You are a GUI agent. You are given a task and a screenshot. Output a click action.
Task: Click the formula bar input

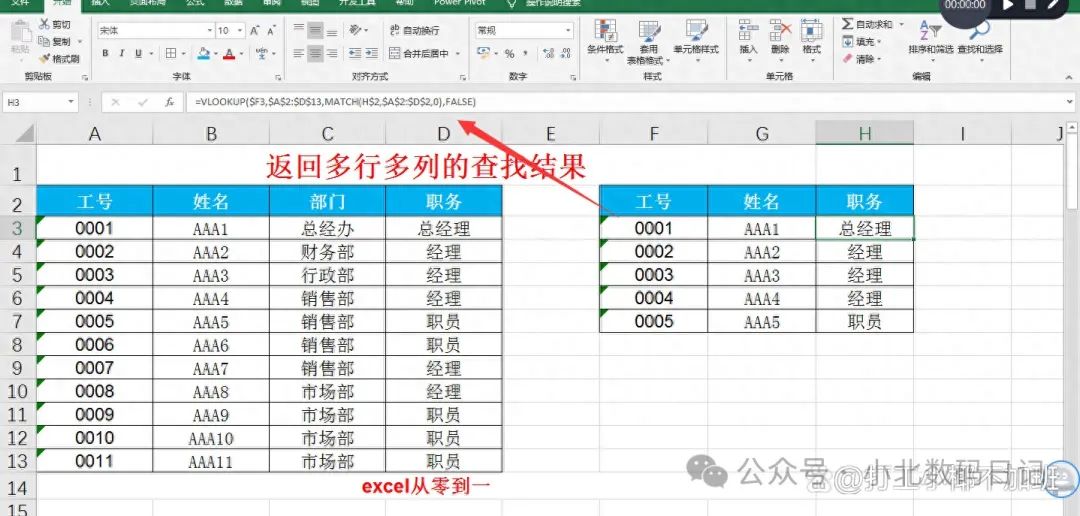(623, 102)
